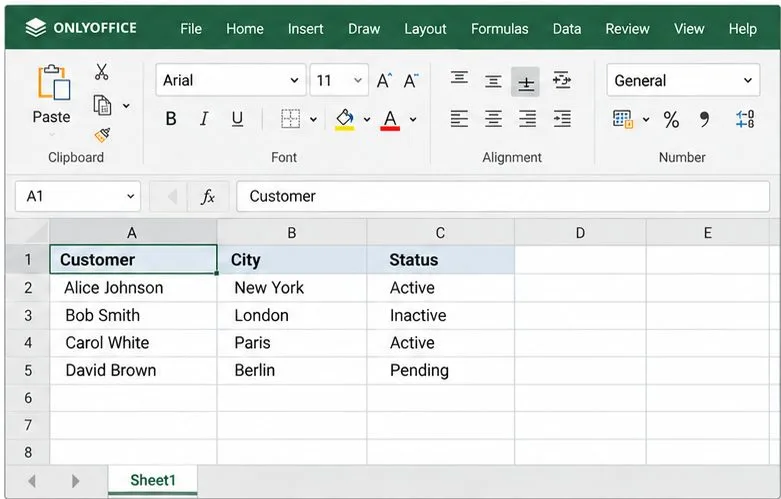Open the Data tab

click(x=567, y=29)
